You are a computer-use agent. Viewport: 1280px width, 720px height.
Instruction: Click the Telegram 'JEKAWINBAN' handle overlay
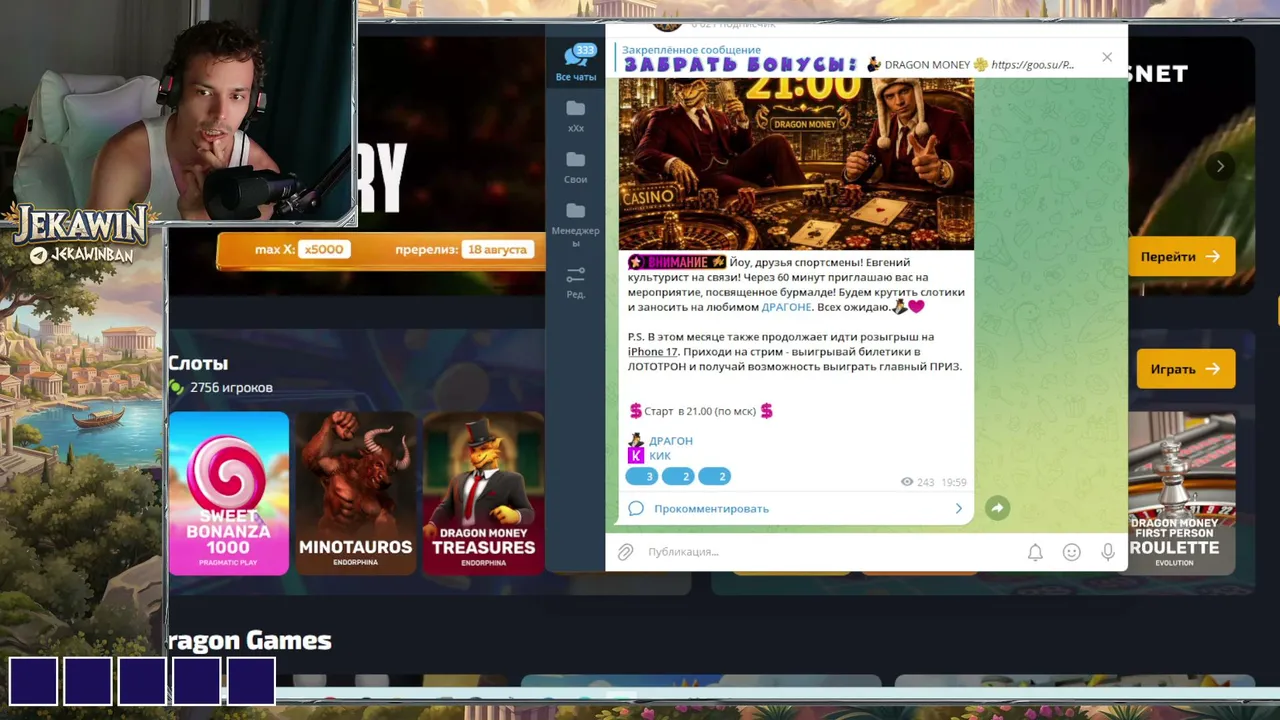click(x=81, y=255)
